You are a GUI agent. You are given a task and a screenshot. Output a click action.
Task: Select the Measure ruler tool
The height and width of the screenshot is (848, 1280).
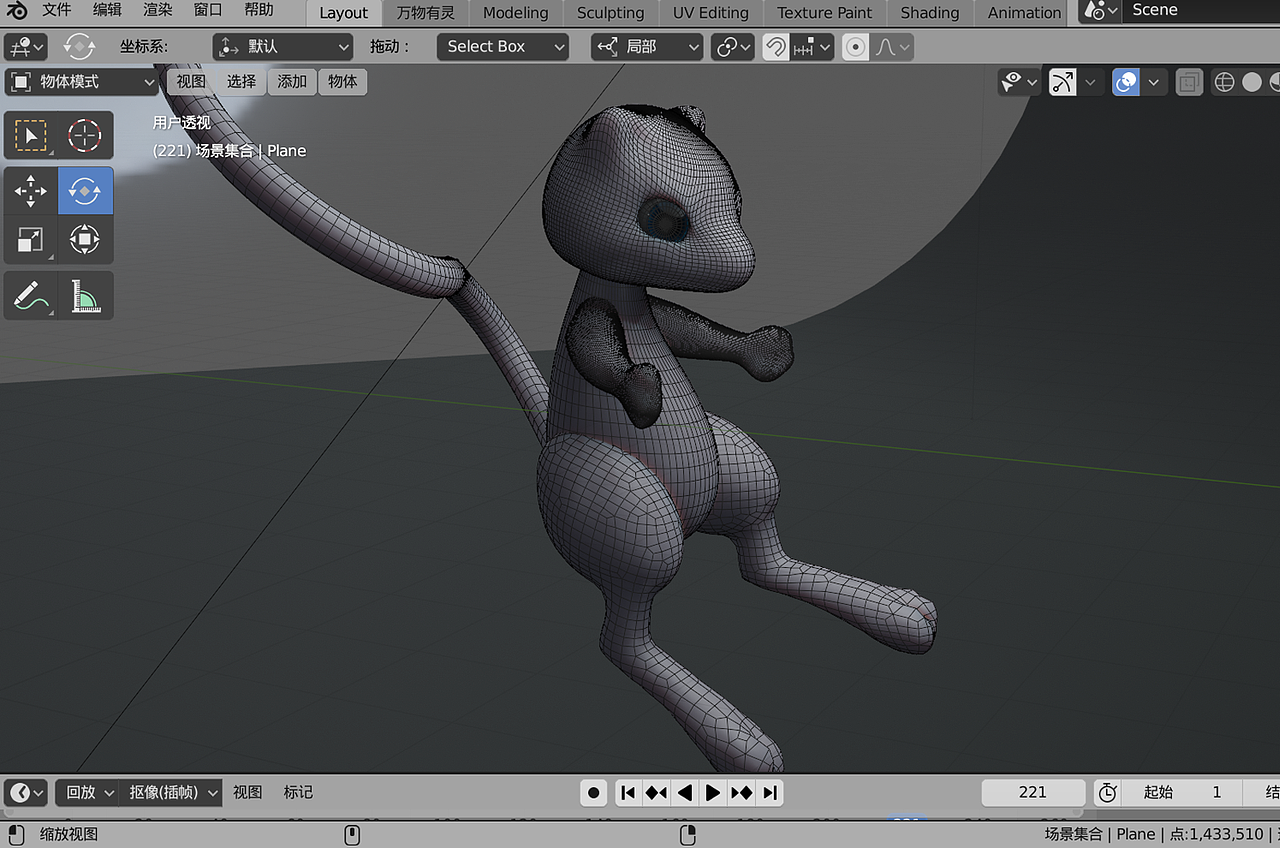point(85,296)
